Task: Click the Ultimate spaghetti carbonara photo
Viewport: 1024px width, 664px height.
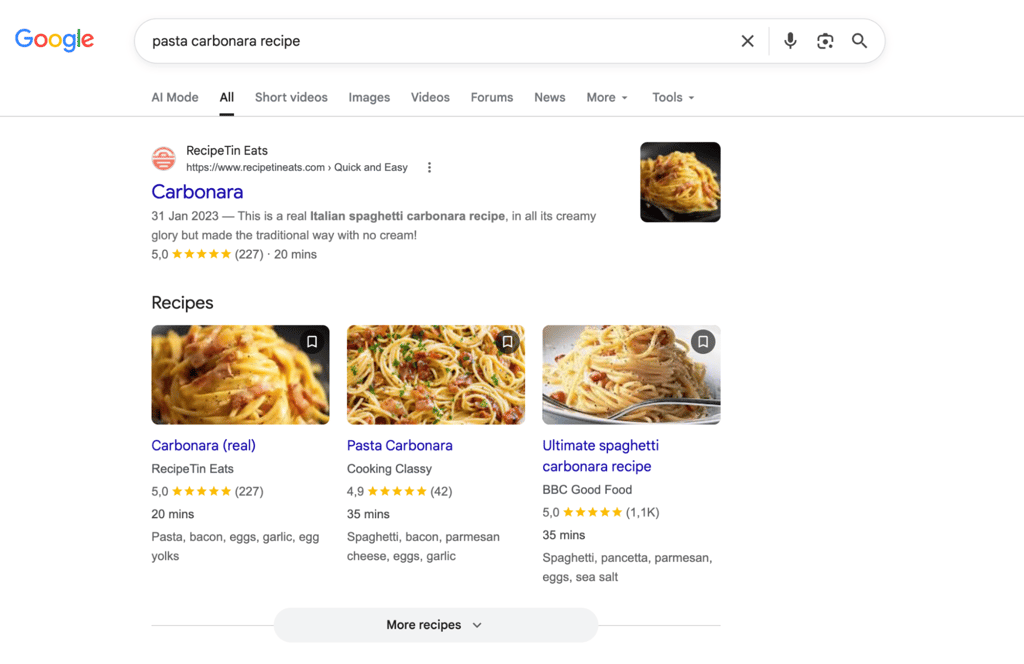Action: coord(632,375)
